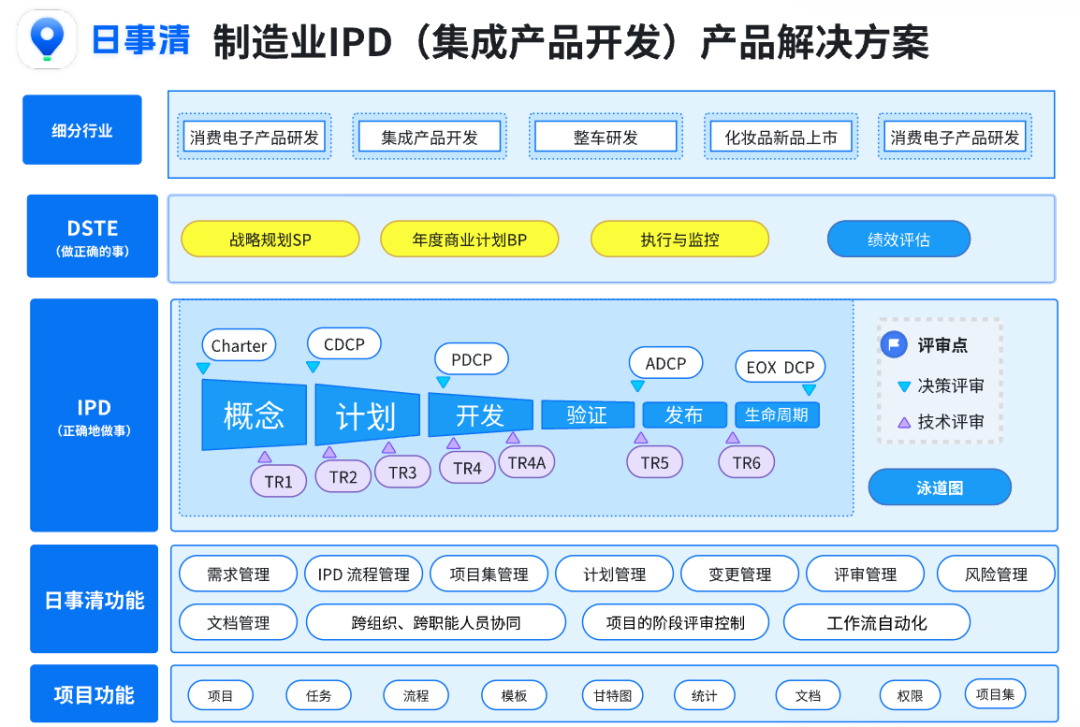Expand the Charter milestone bubble

238,346
